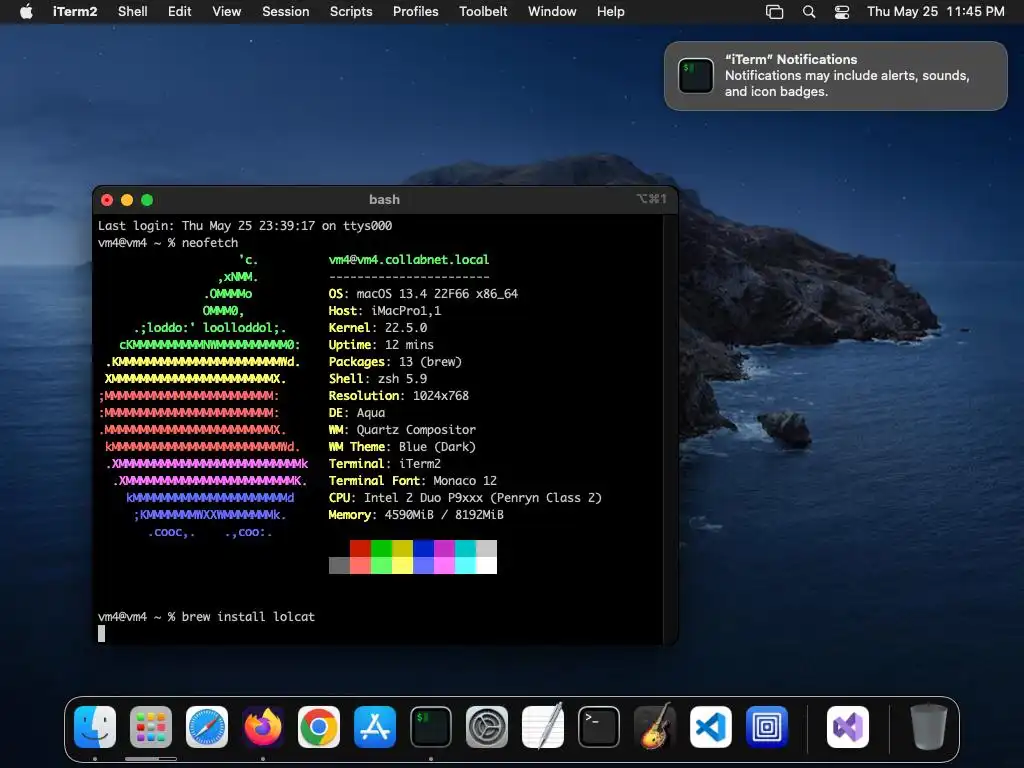Open the Edit menu
Image resolution: width=1024 pixels, height=768 pixels.
click(x=180, y=12)
